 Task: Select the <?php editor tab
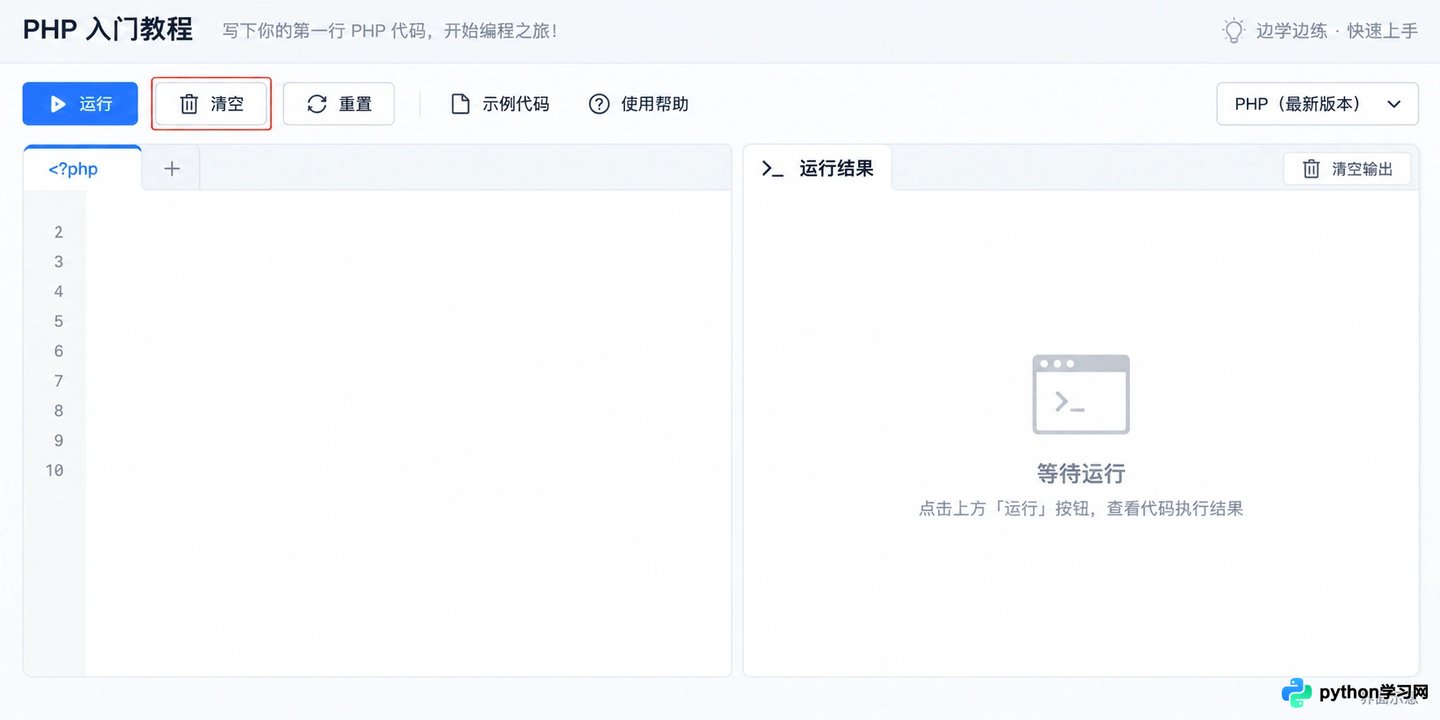click(x=82, y=168)
